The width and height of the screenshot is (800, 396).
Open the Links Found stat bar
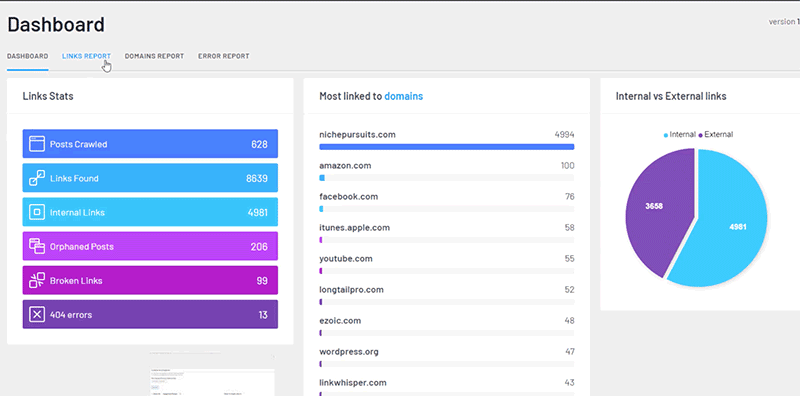(x=150, y=178)
